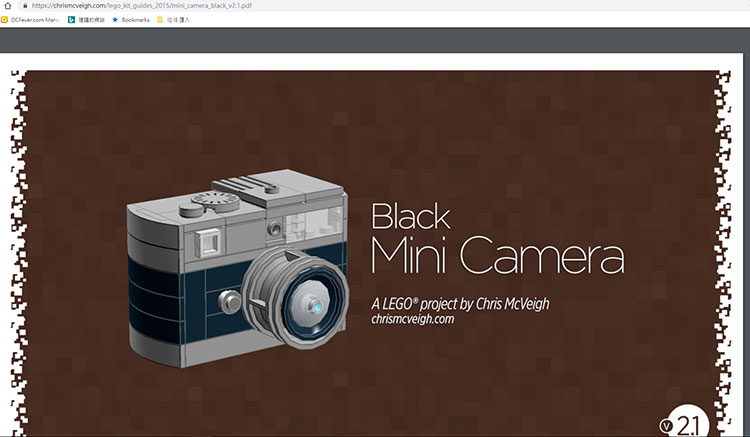Click 'A LEGO project by Chris McVeigh' text
Image resolution: width=750 pixels, height=437 pixels.
[460, 304]
